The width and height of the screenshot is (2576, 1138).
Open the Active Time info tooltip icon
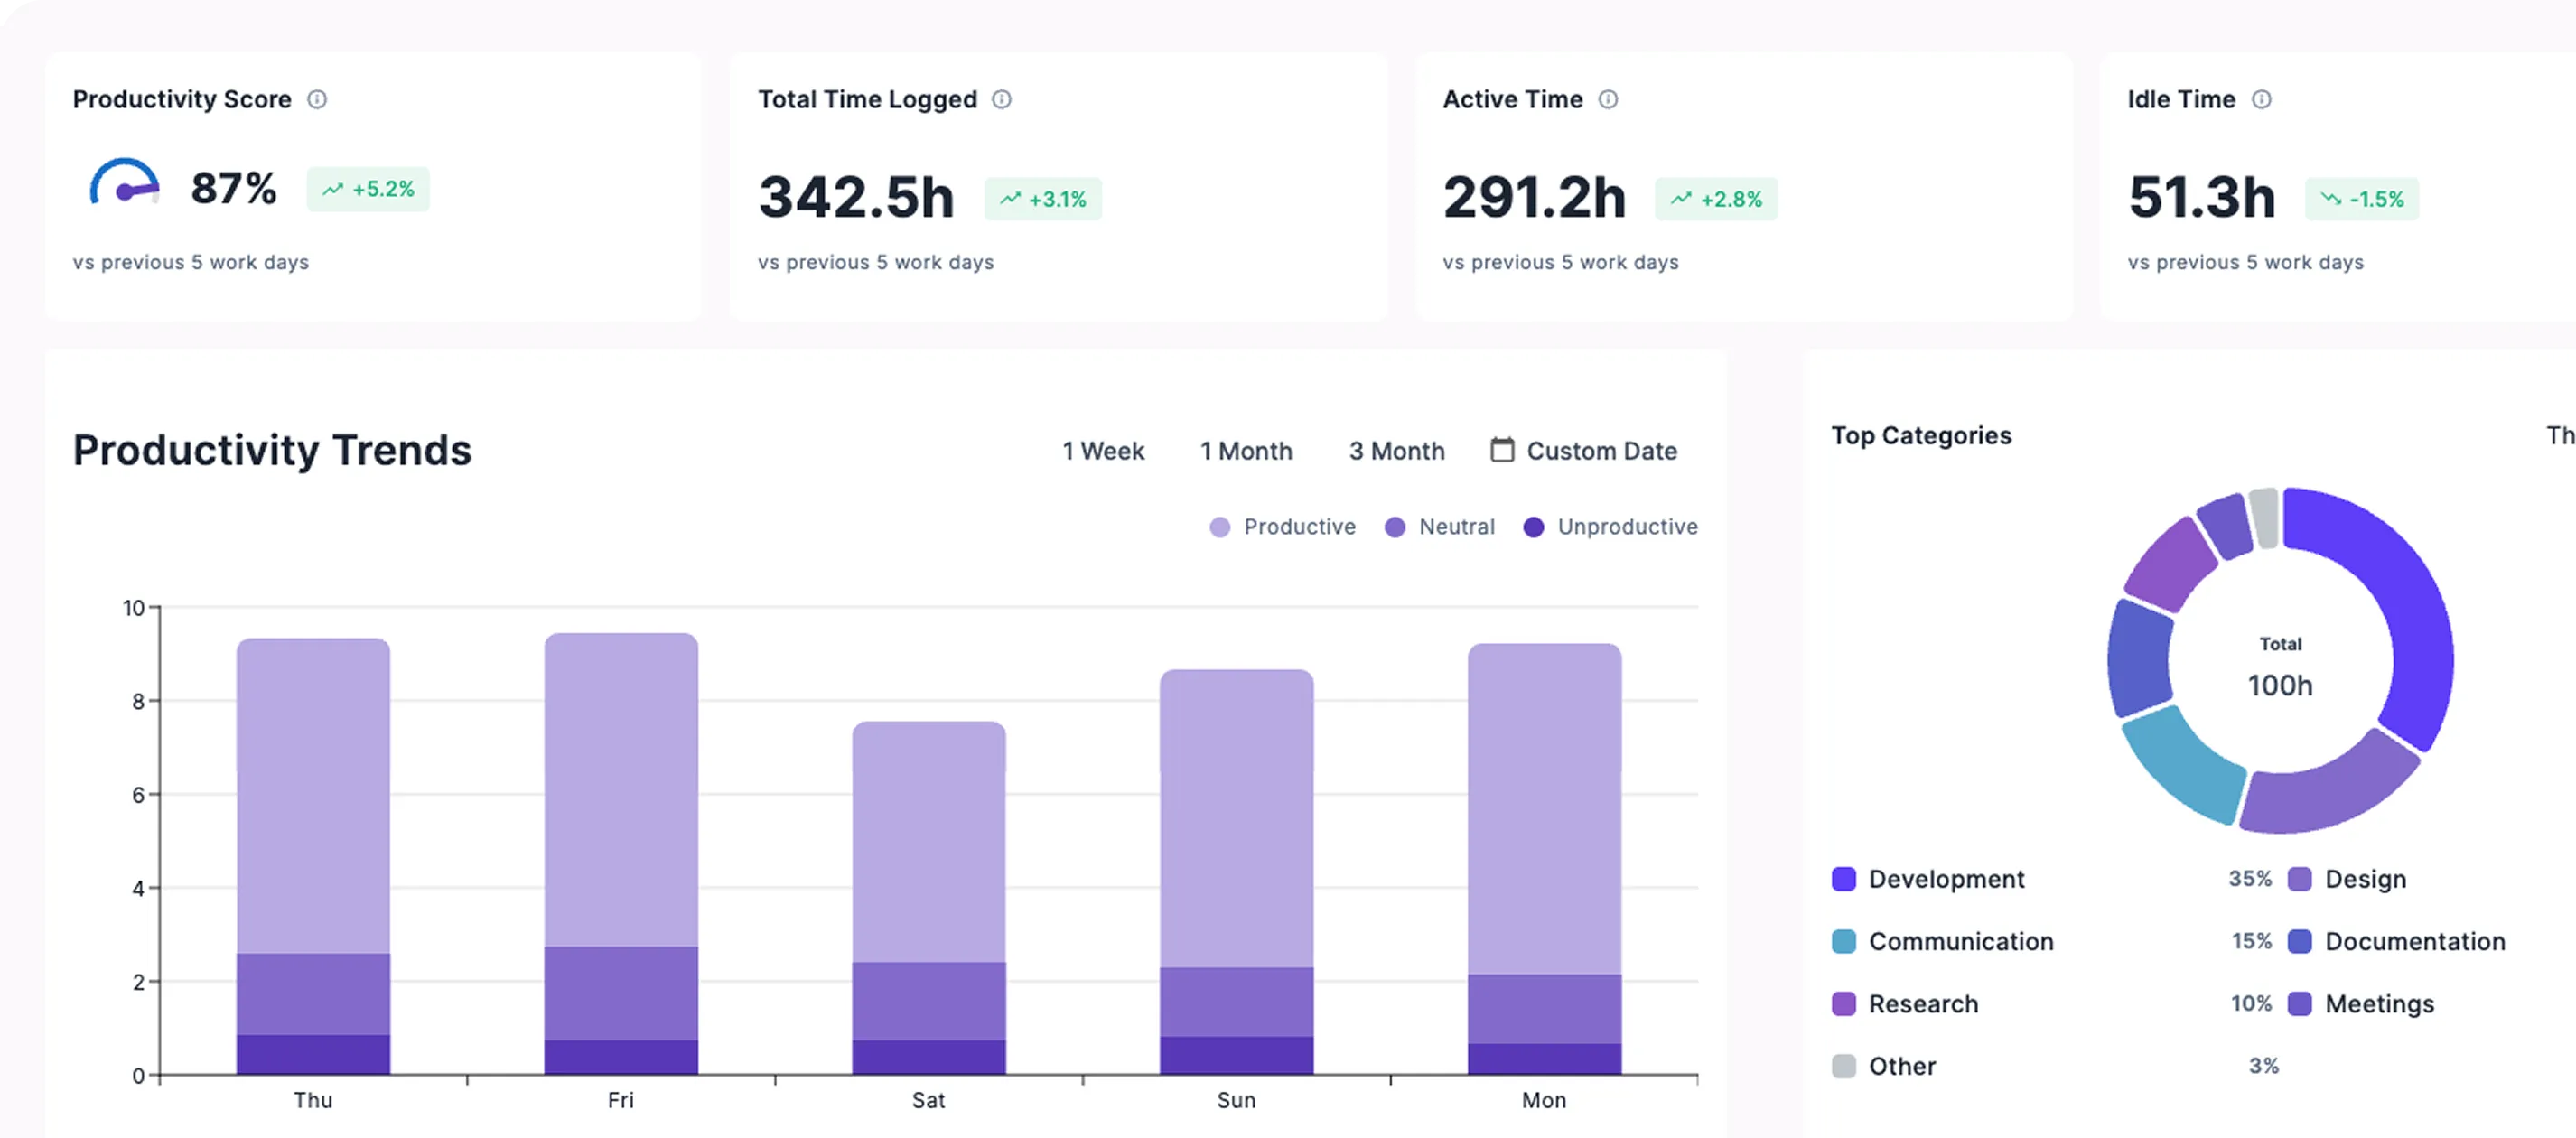click(1608, 99)
